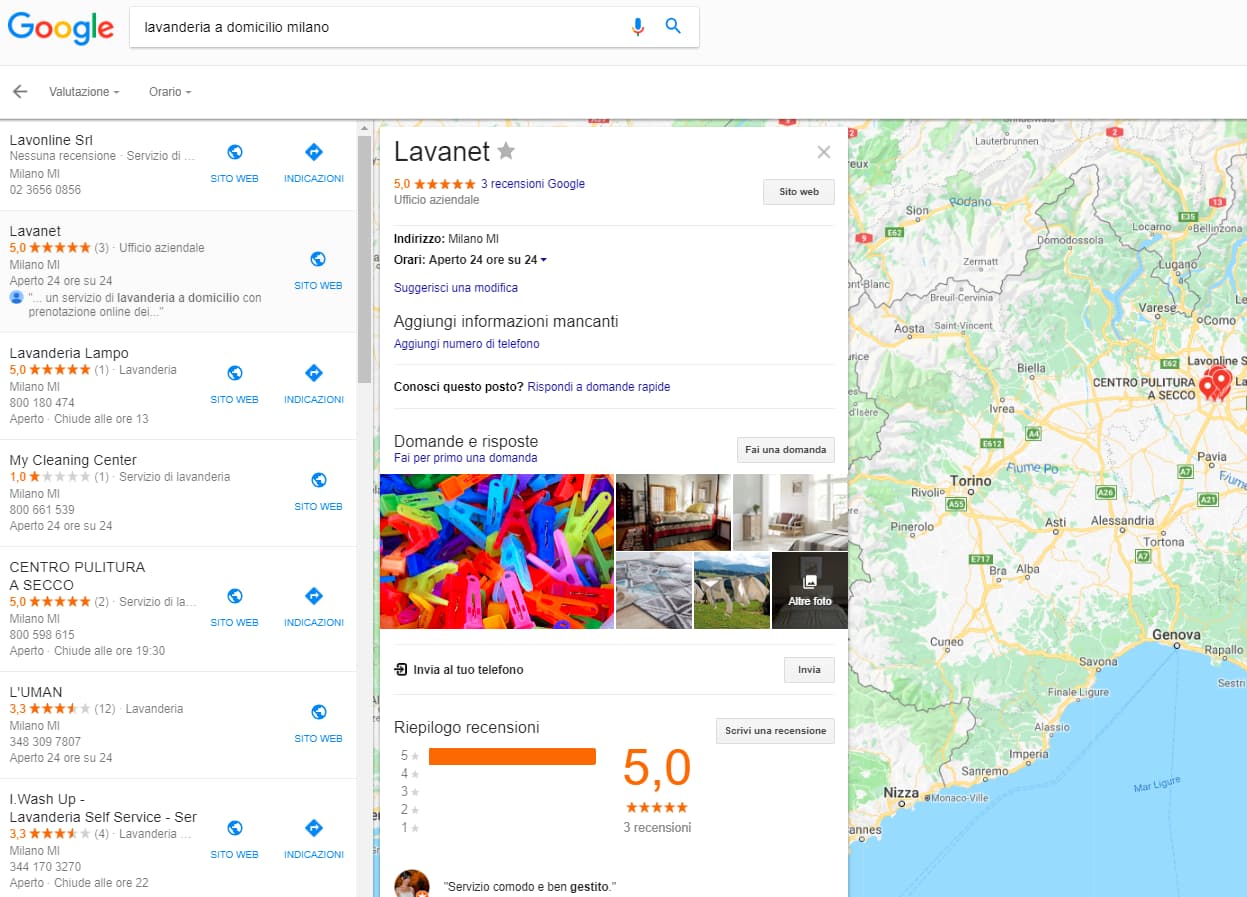The height and width of the screenshot is (897, 1247).
Task: Get directions to CENTRO PULITURA A SECCO
Action: coord(313,596)
